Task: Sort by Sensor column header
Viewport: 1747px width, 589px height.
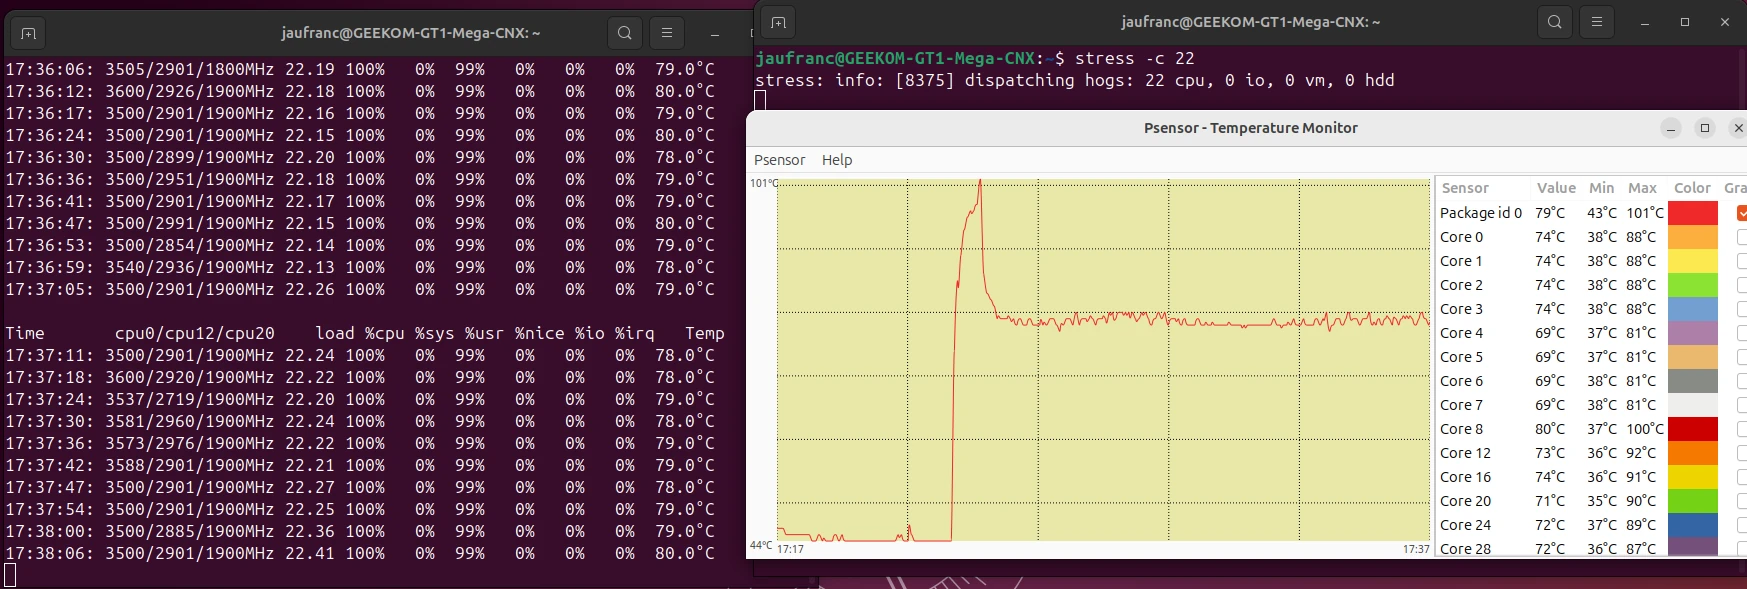Action: [x=1465, y=188]
